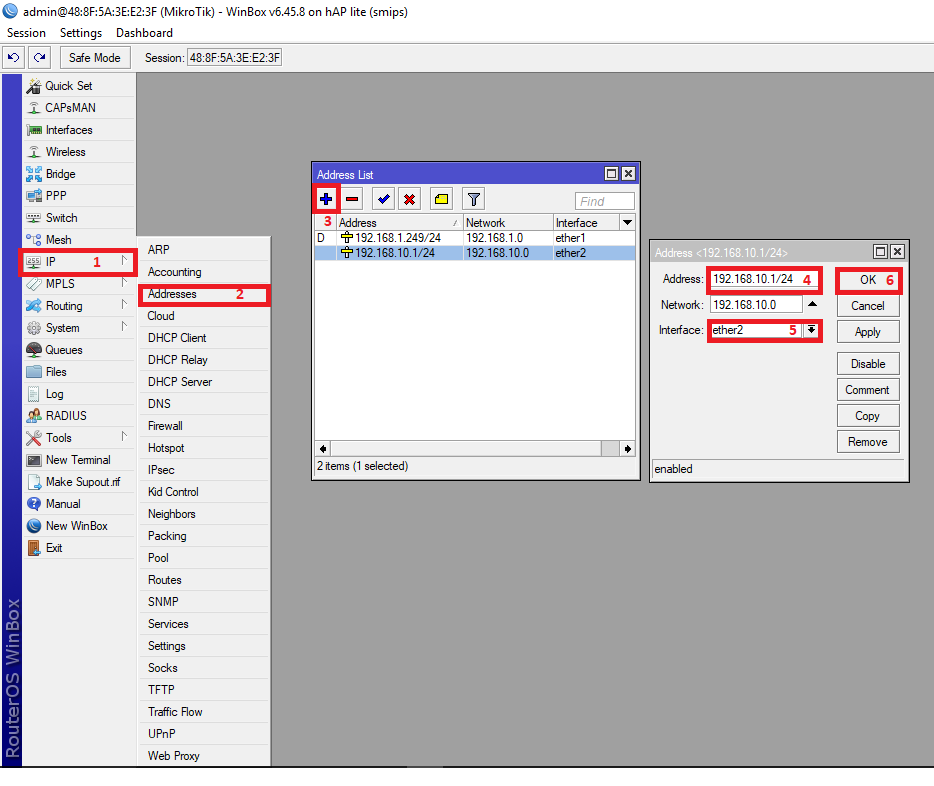Select the 192.168.1.249/24 address row
The image size is (934, 786).
pos(475,238)
